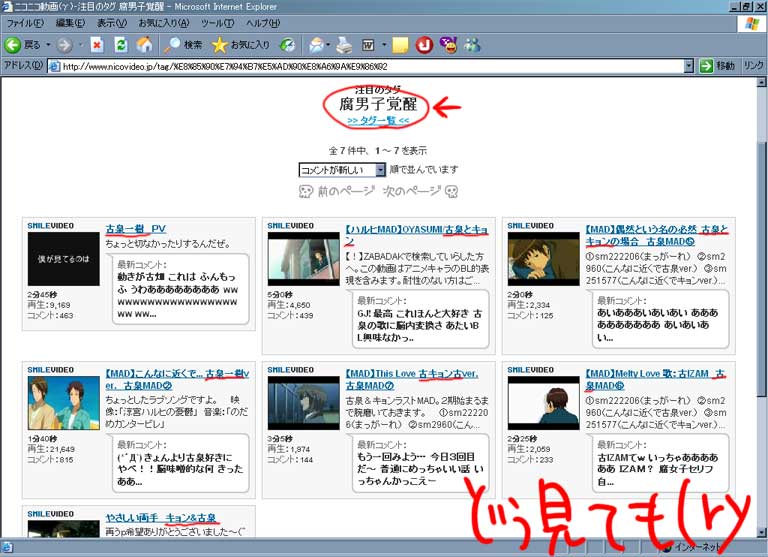Click the IE page icon in status bar
Image resolution: width=768 pixels, height=557 pixels.
pyautogui.click(x=7, y=547)
